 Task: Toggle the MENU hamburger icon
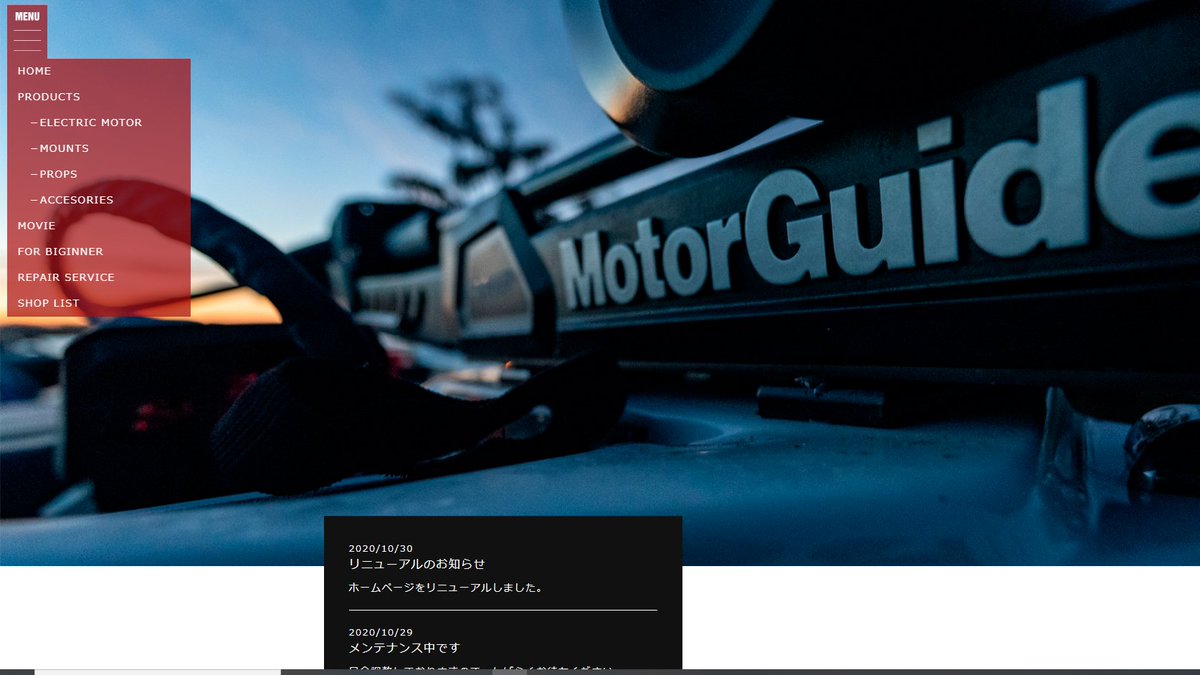pos(27,31)
